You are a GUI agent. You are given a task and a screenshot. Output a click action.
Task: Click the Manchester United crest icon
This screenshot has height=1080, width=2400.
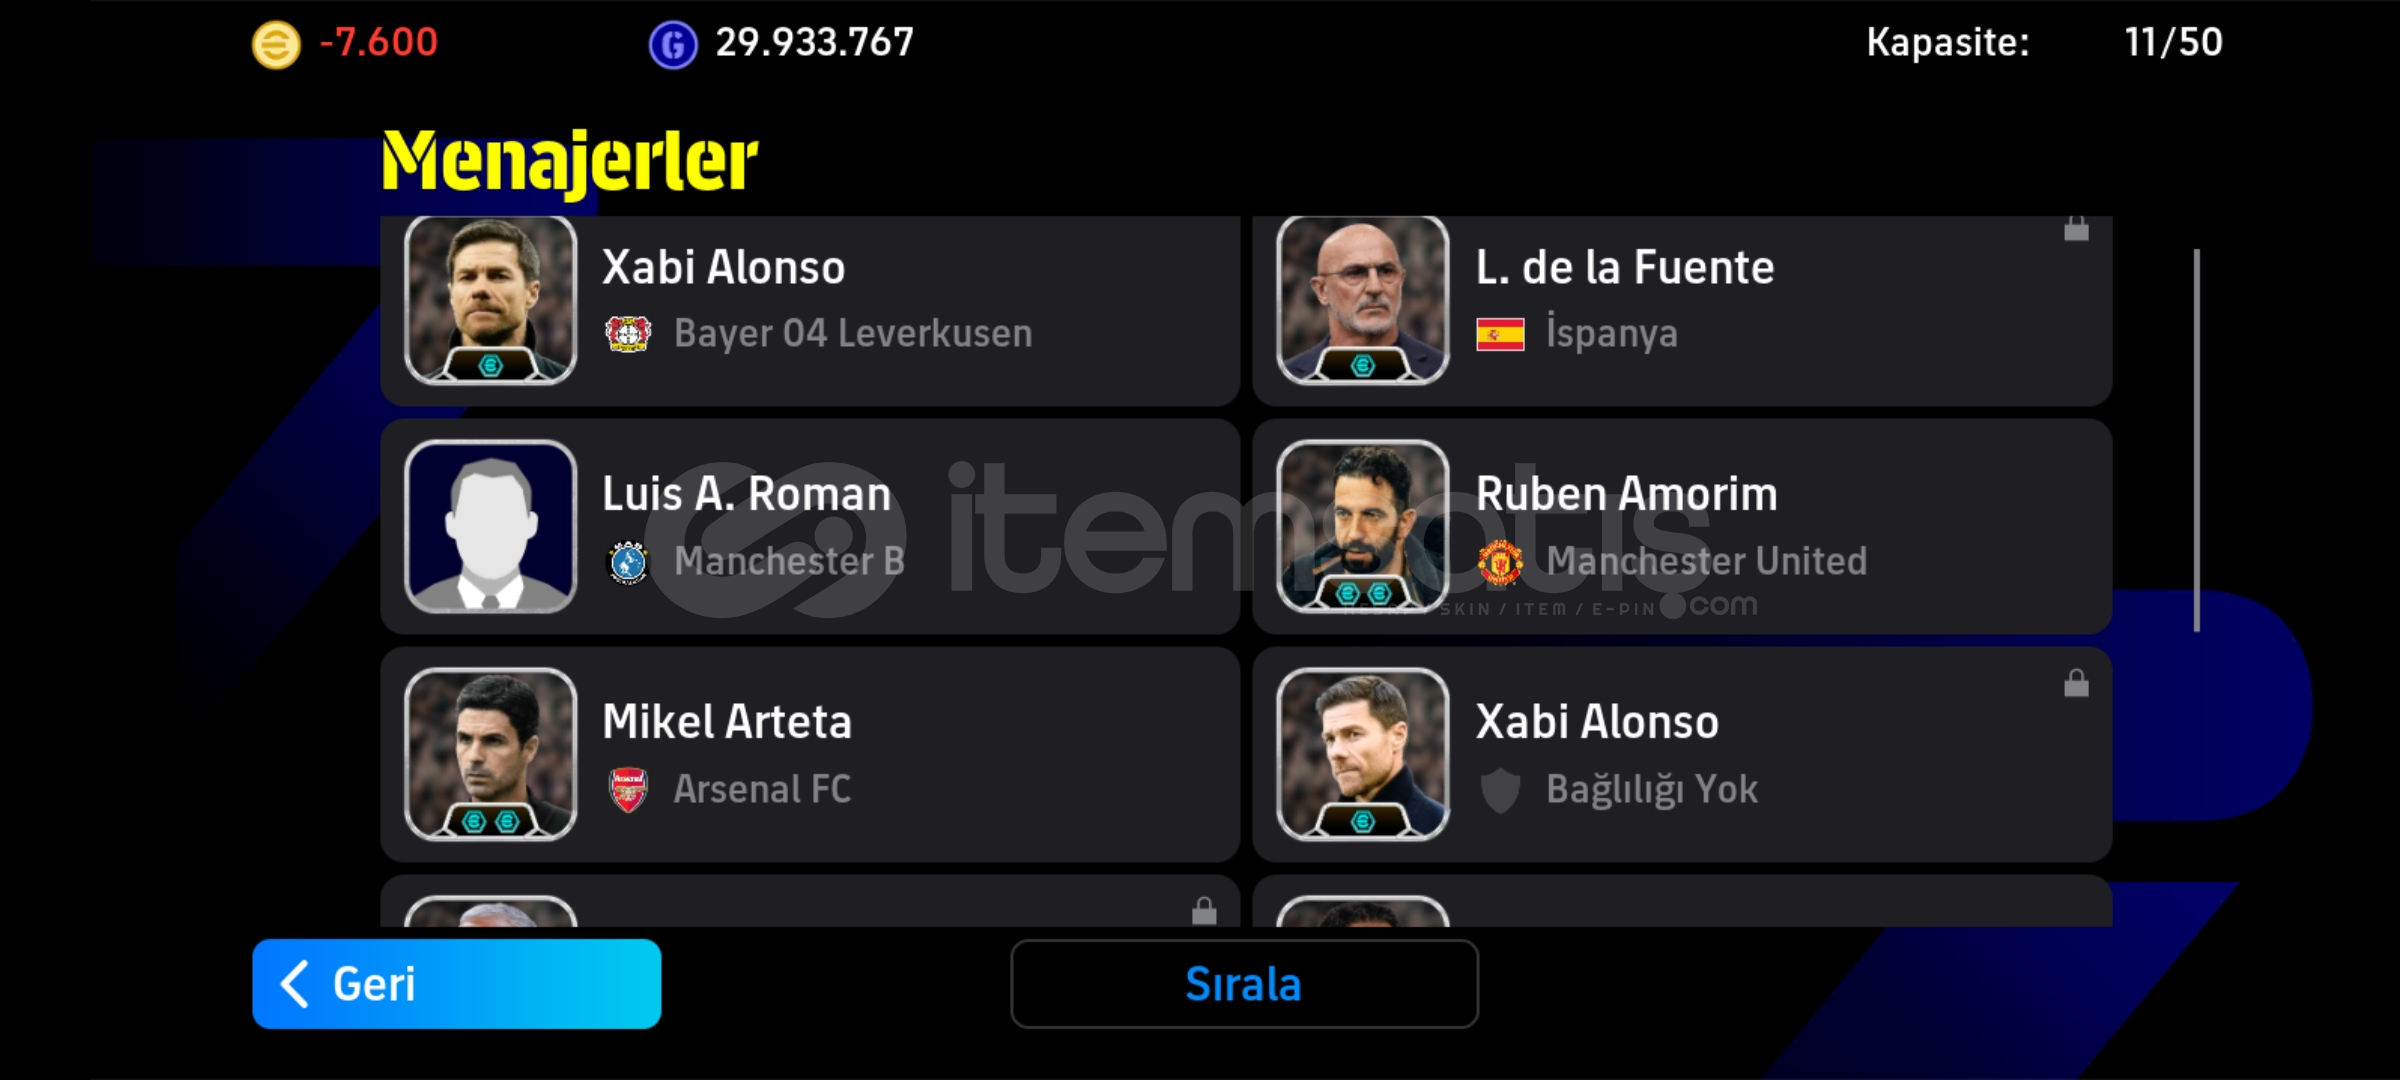coord(1500,561)
